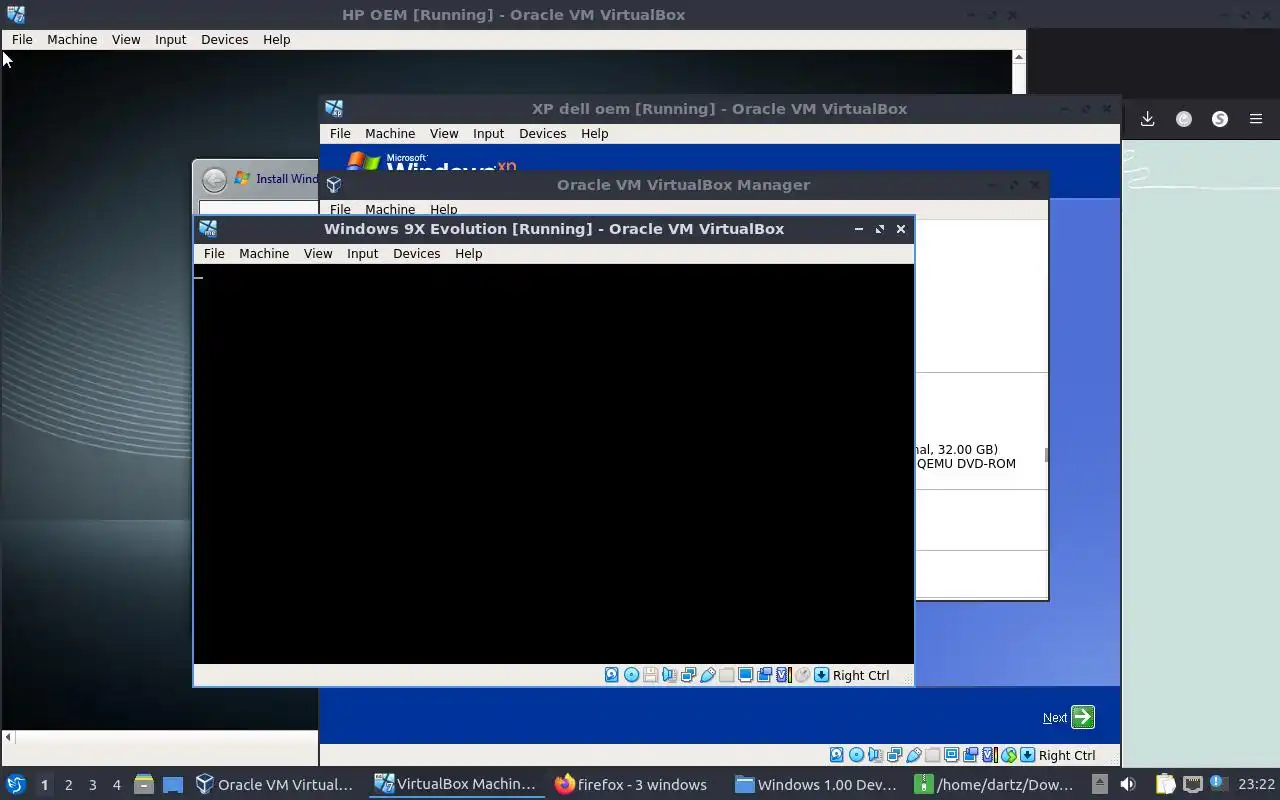Click the clock showing 23:22
The height and width of the screenshot is (800, 1280).
tap(1257, 784)
